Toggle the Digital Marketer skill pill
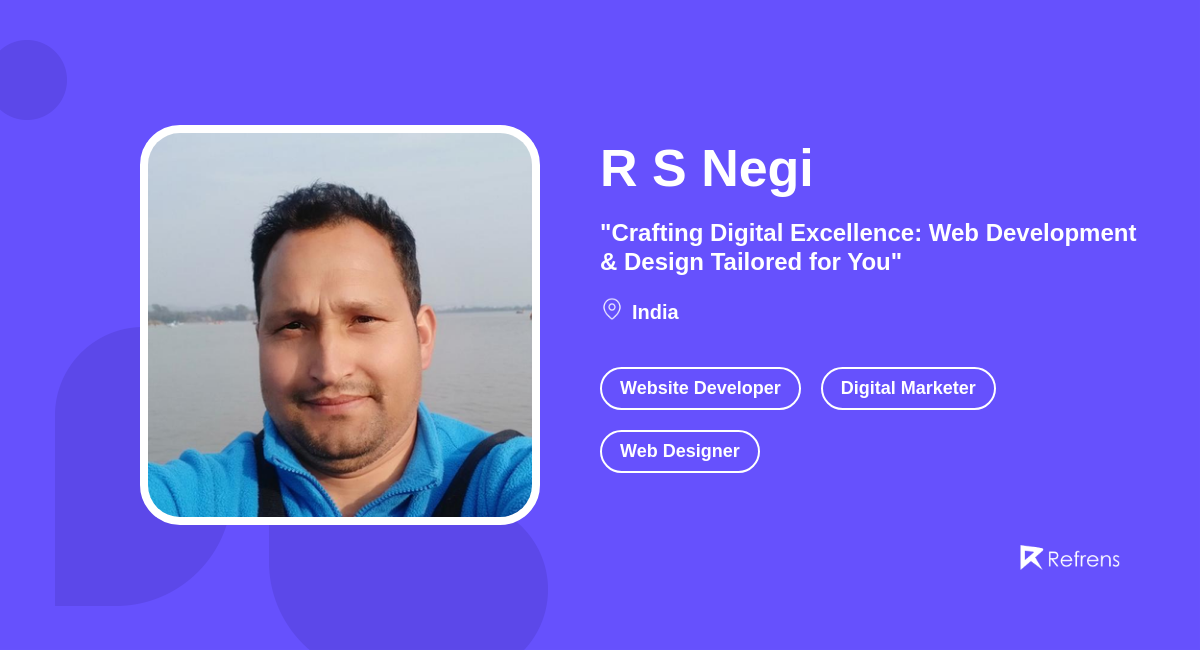This screenshot has width=1200, height=650. coord(908,388)
